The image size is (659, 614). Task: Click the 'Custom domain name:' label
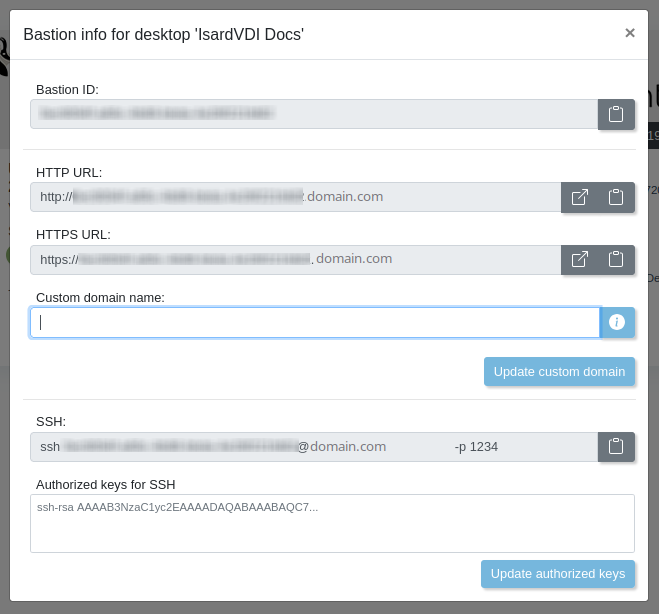100,297
